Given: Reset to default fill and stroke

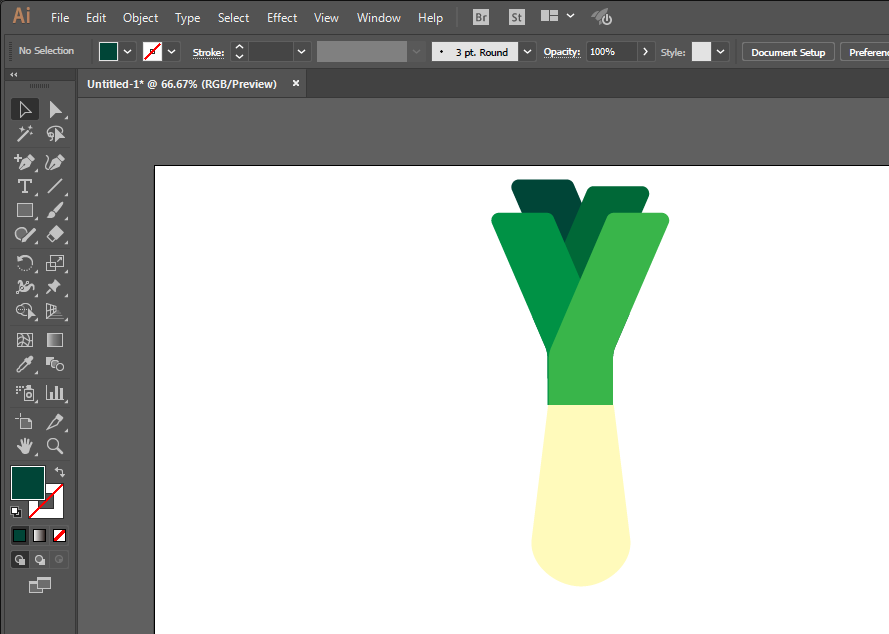Looking at the screenshot, I should 16,512.
